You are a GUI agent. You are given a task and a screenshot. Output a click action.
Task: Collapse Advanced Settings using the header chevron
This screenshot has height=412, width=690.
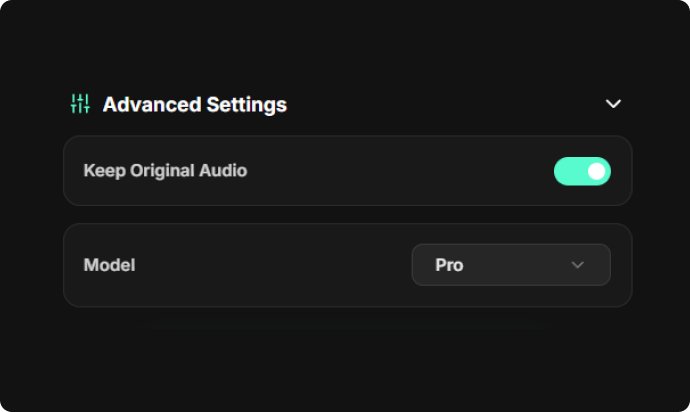coord(613,104)
